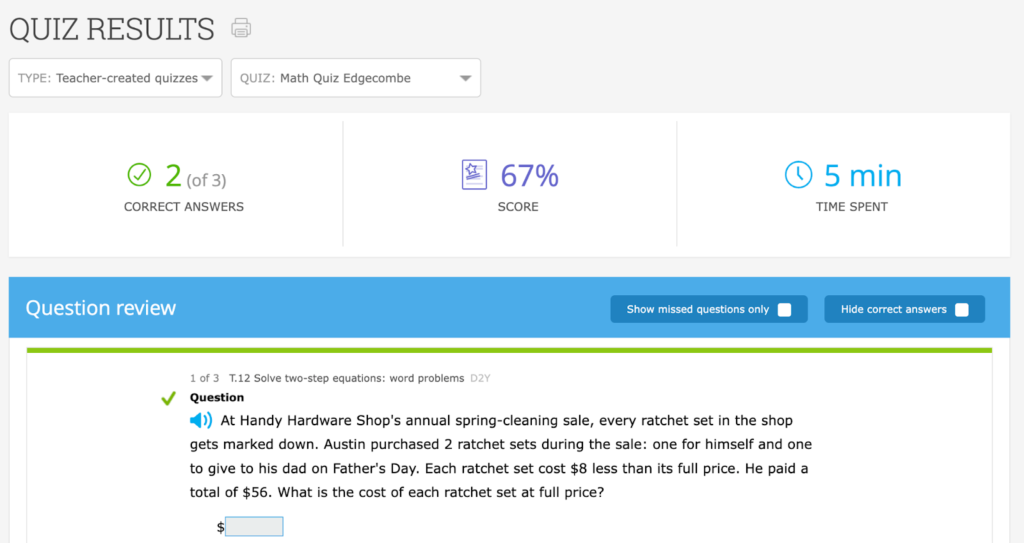Click the green checkmark correct answers icon
The height and width of the screenshot is (543, 1024).
(139, 174)
